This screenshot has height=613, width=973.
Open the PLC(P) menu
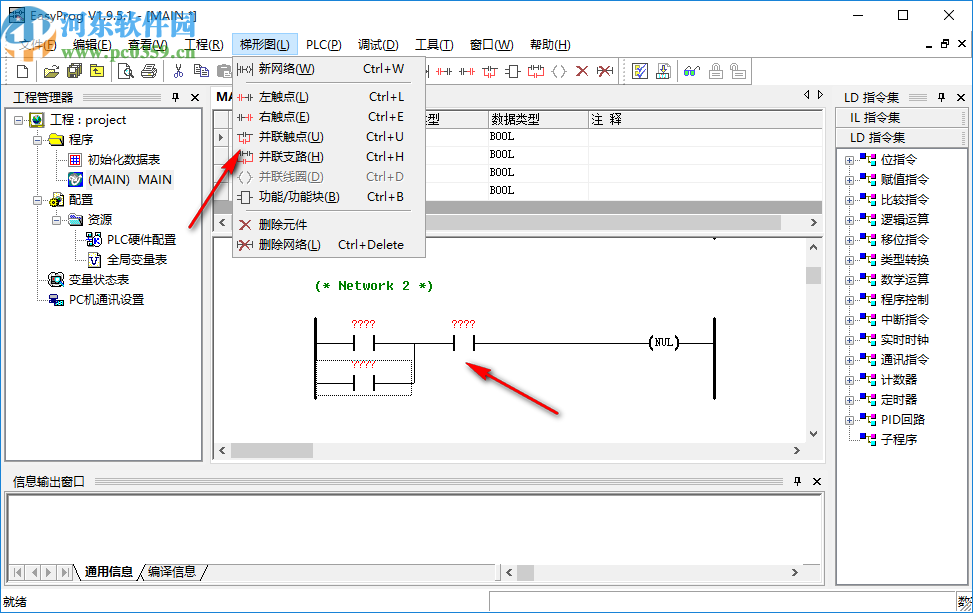[x=323, y=45]
